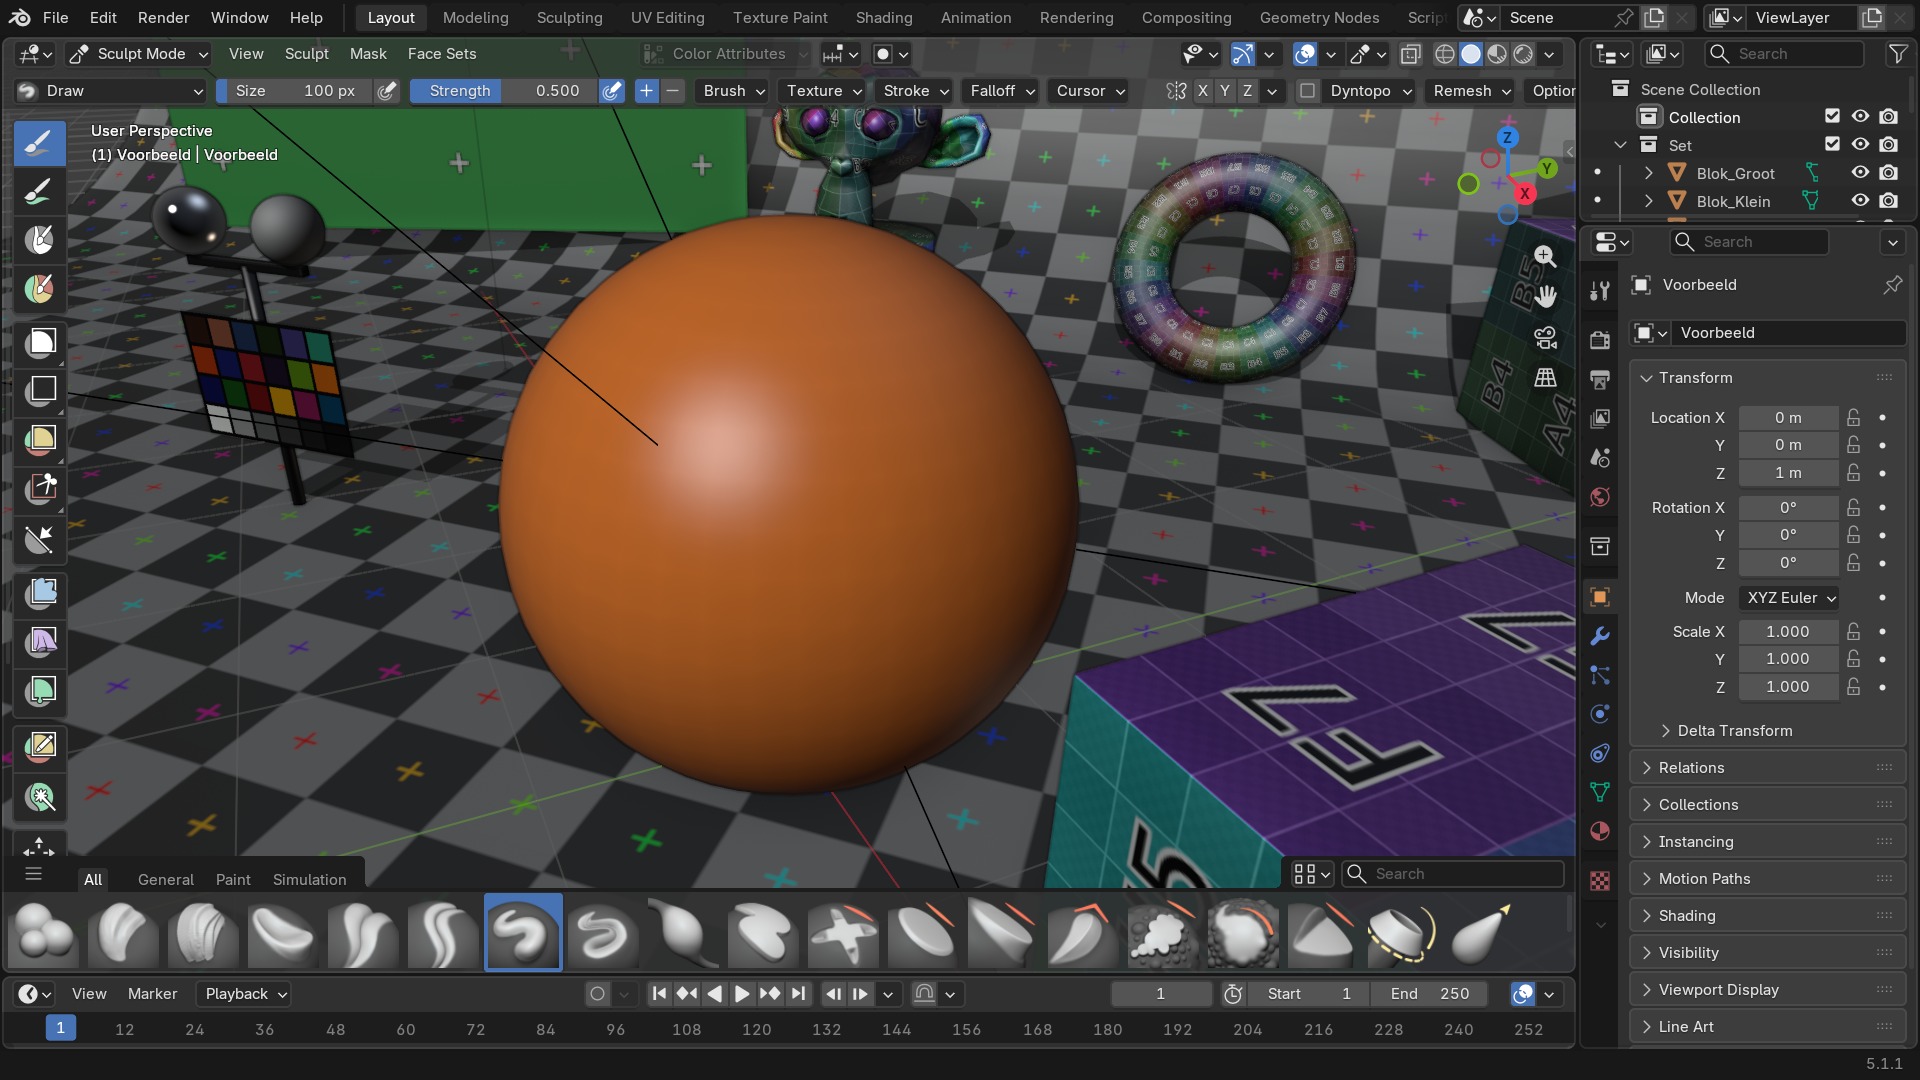1920x1080 pixels.
Task: Enable Strength pen pressure icon
Action: tap(612, 91)
